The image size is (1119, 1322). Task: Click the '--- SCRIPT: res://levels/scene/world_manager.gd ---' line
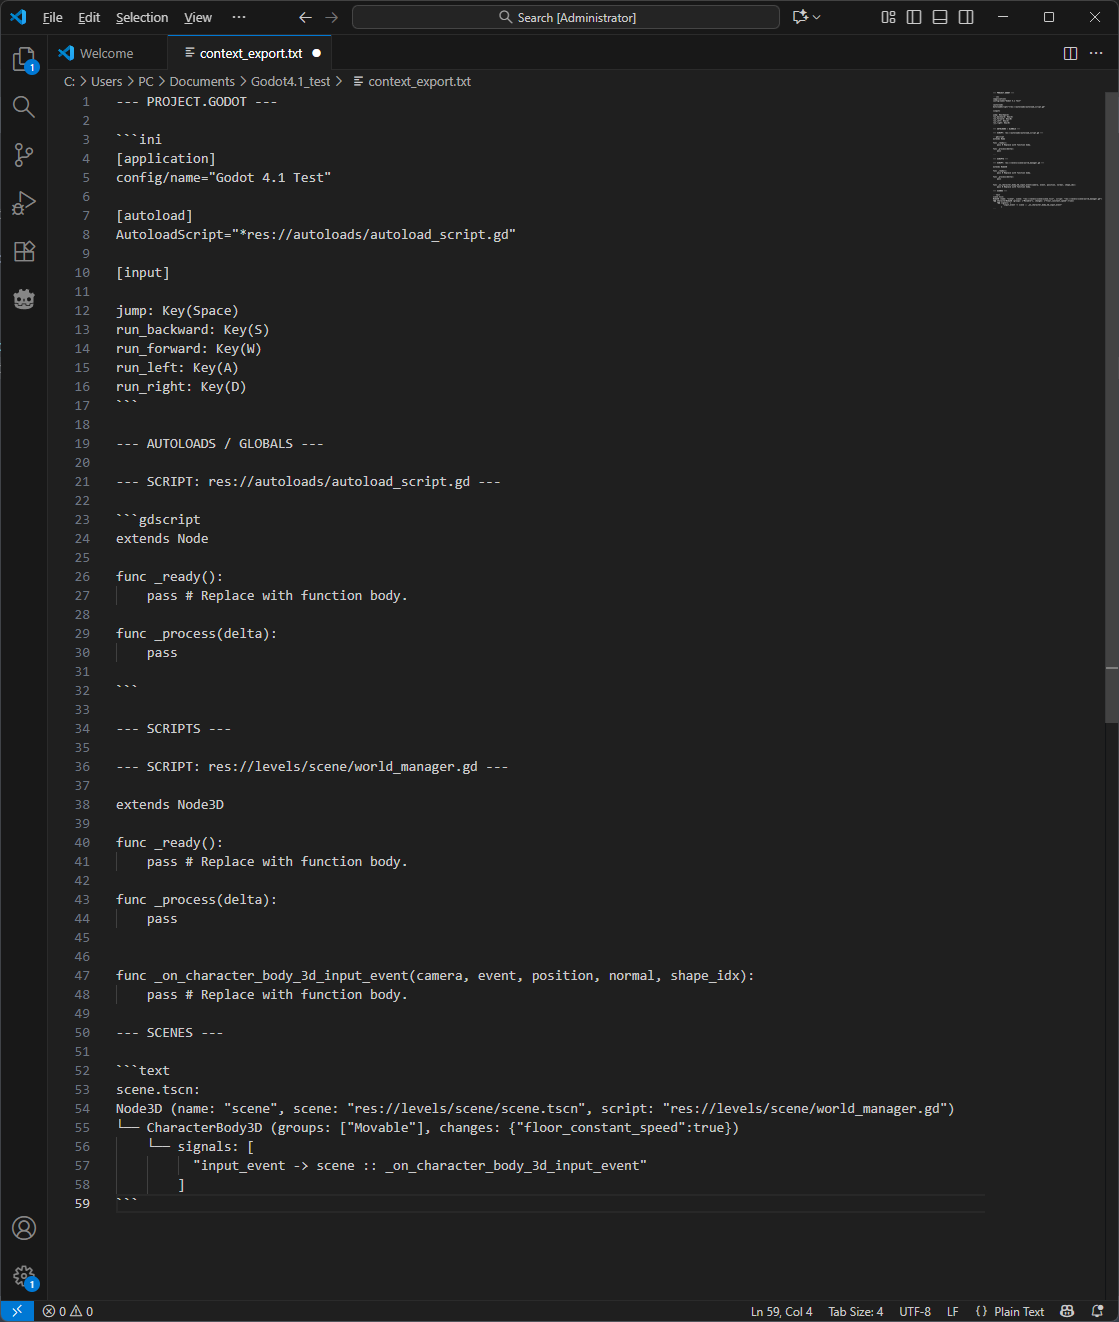coord(312,766)
